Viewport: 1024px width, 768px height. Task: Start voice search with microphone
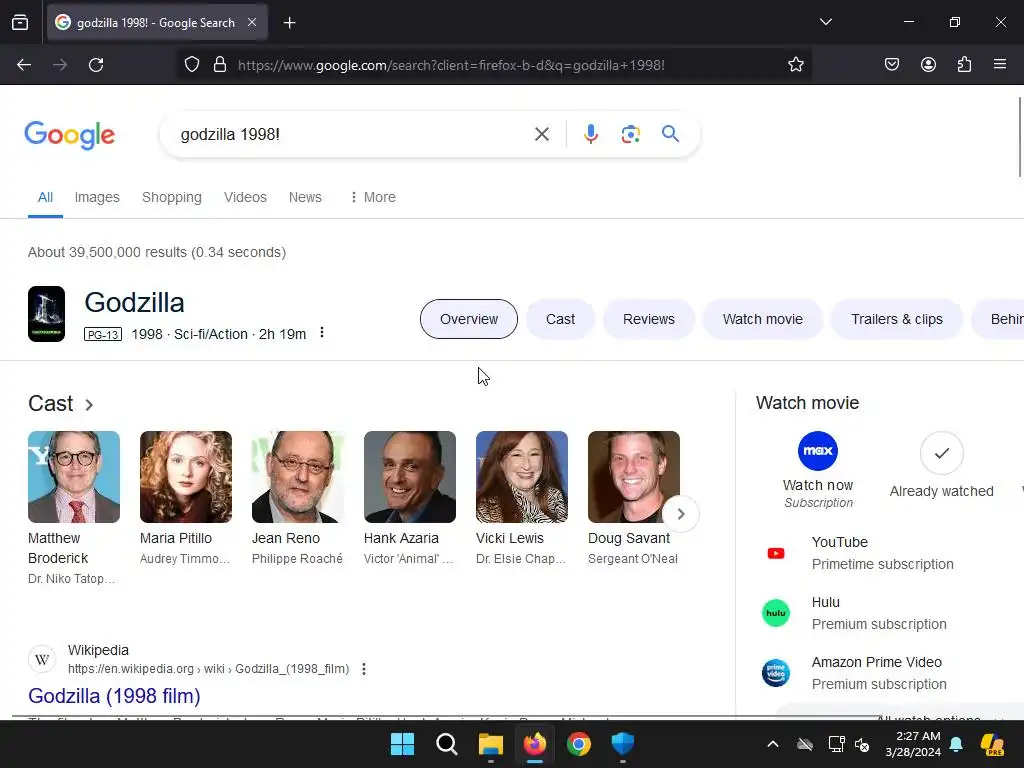(591, 134)
